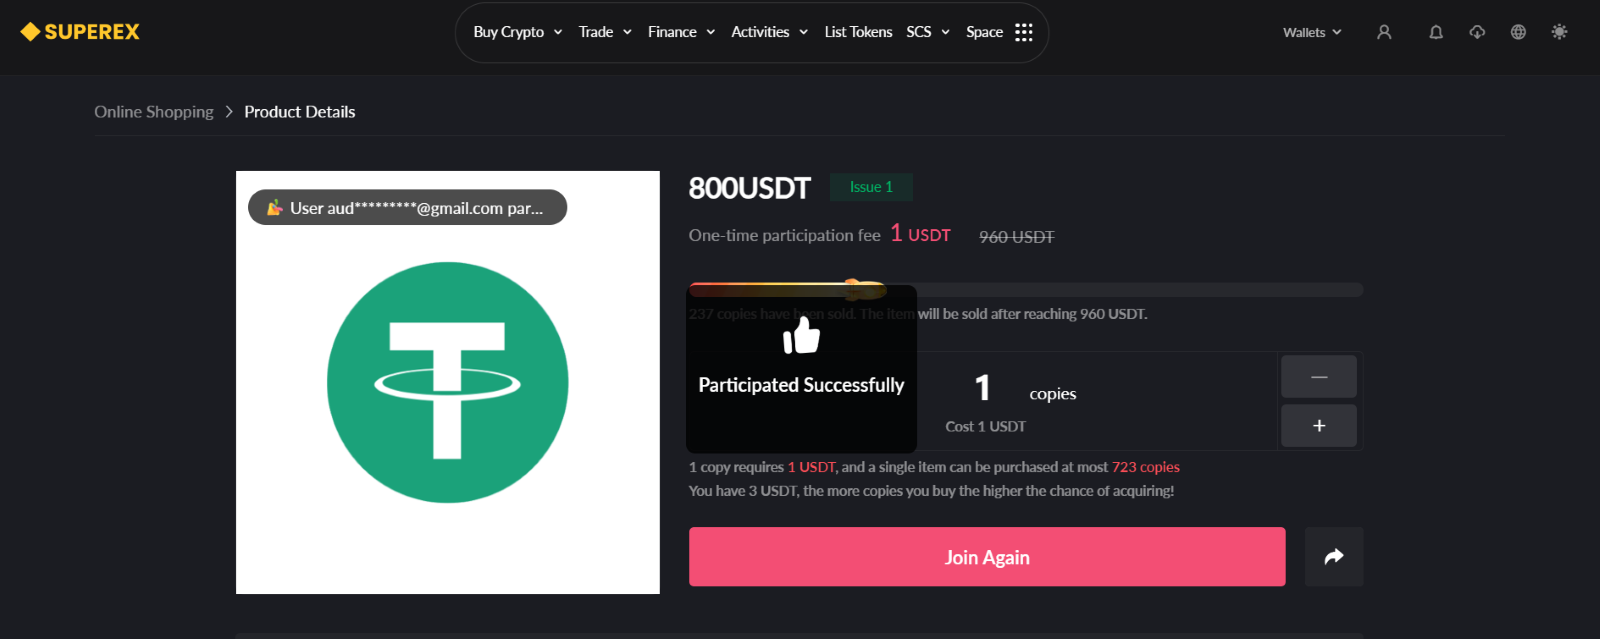Go back to Online Shopping breadcrumb
This screenshot has height=639, width=1600.
click(x=154, y=112)
